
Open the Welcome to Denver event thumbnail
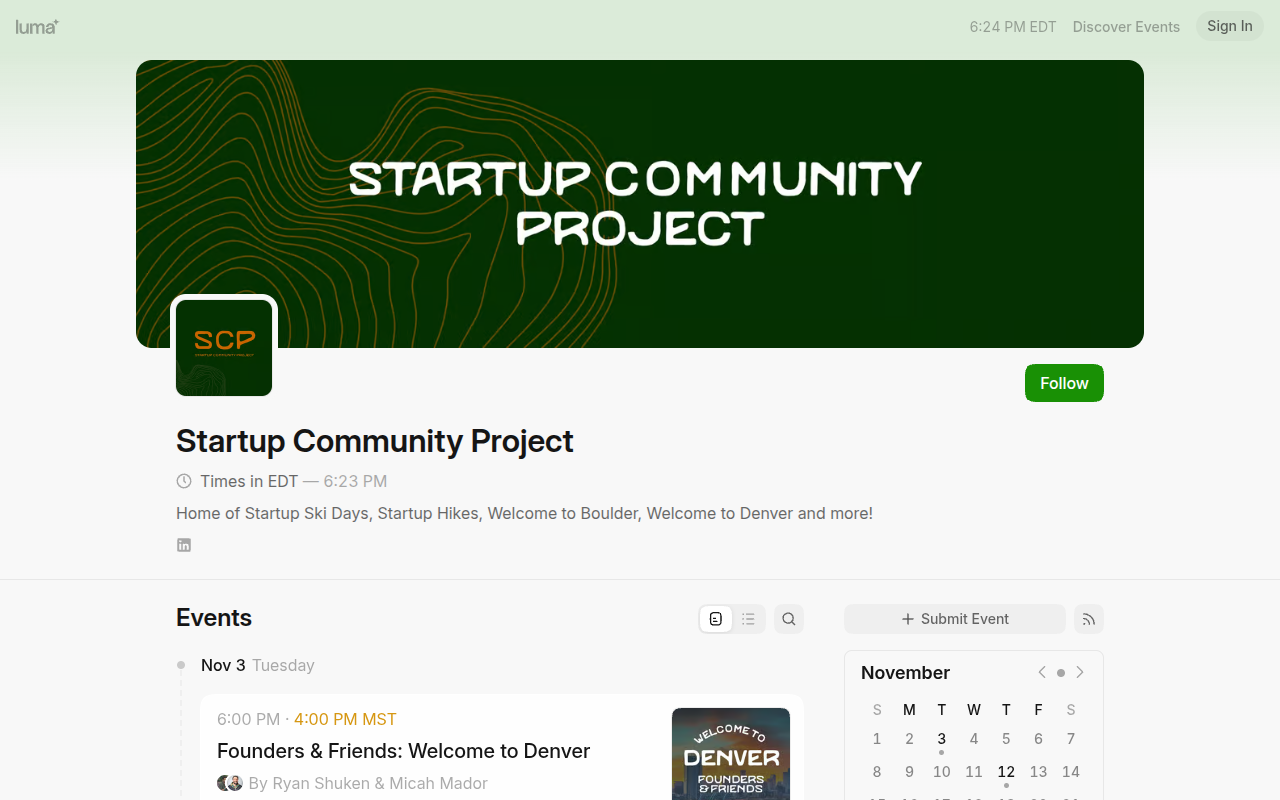point(731,754)
